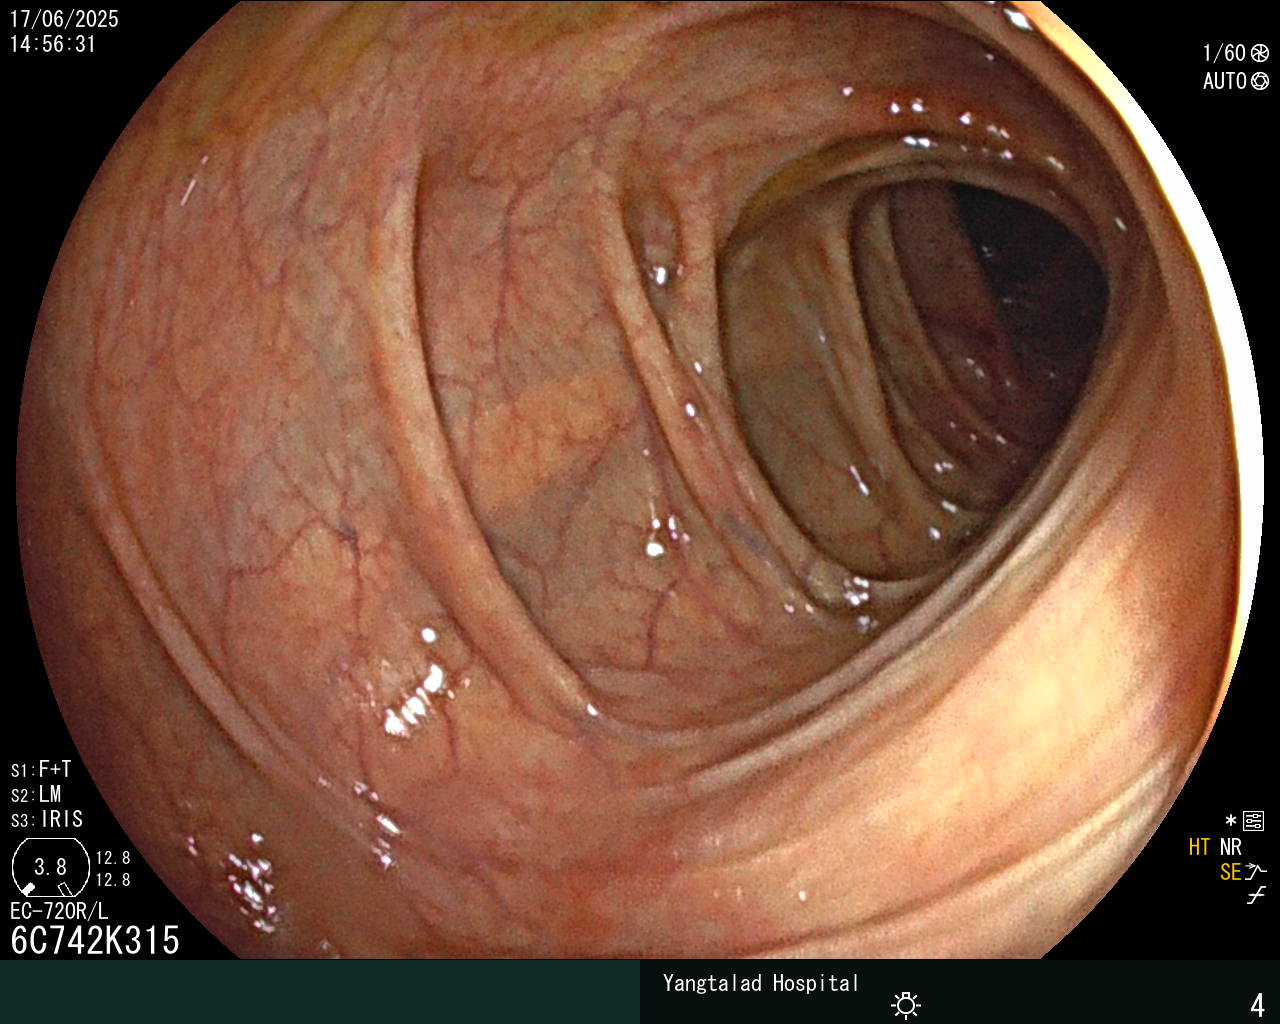Viewport: 1280px width, 1024px height.
Task: Click the sliders settings icon
Action: pos(1254,822)
